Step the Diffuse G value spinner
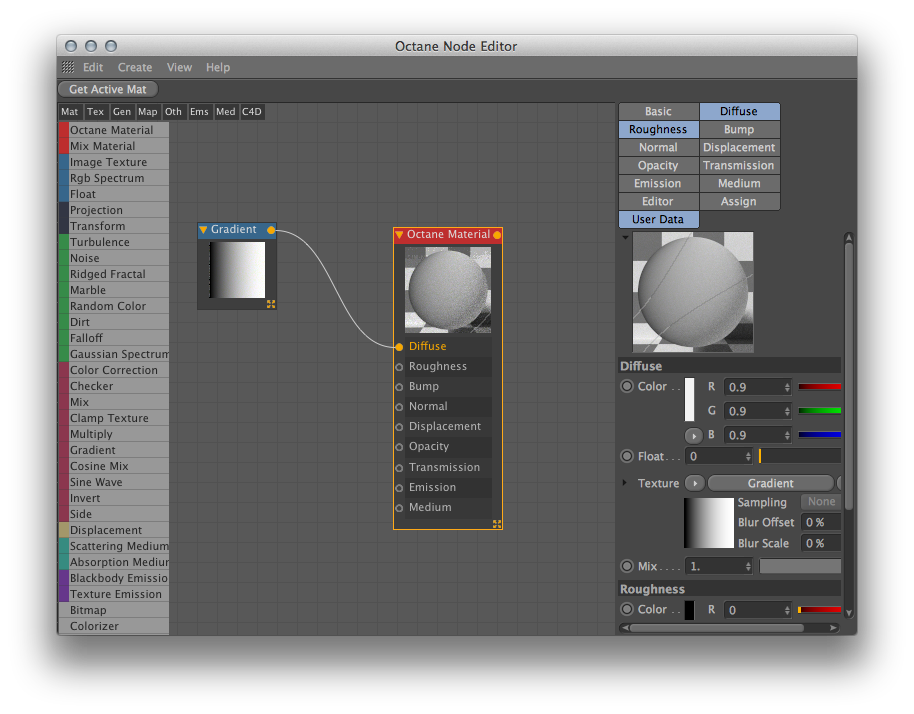Viewport: 914px width, 714px height. (787, 411)
